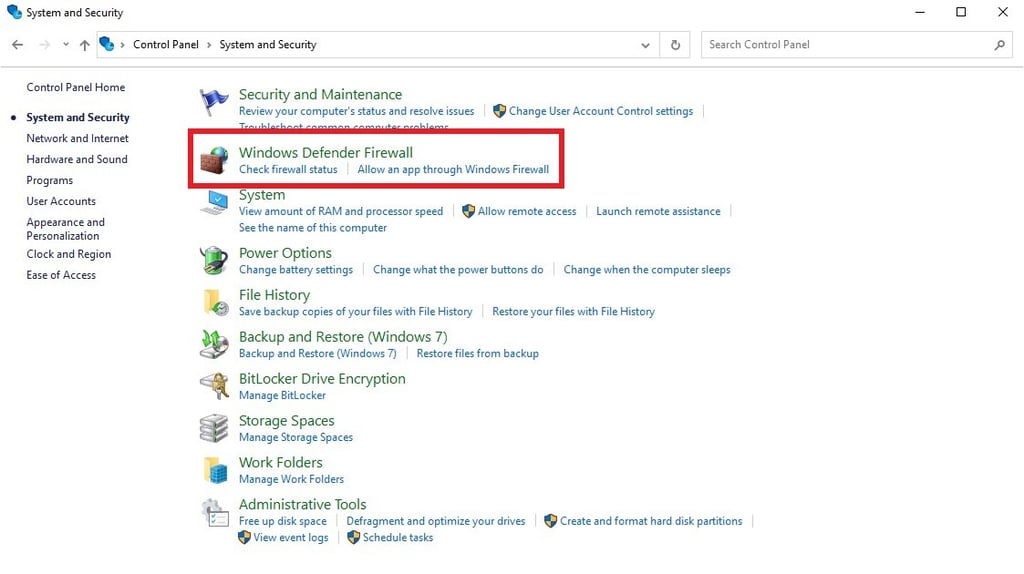Open the recent locations dropdown arrow
Image resolution: width=1024 pixels, height=574 pixels.
pos(66,44)
